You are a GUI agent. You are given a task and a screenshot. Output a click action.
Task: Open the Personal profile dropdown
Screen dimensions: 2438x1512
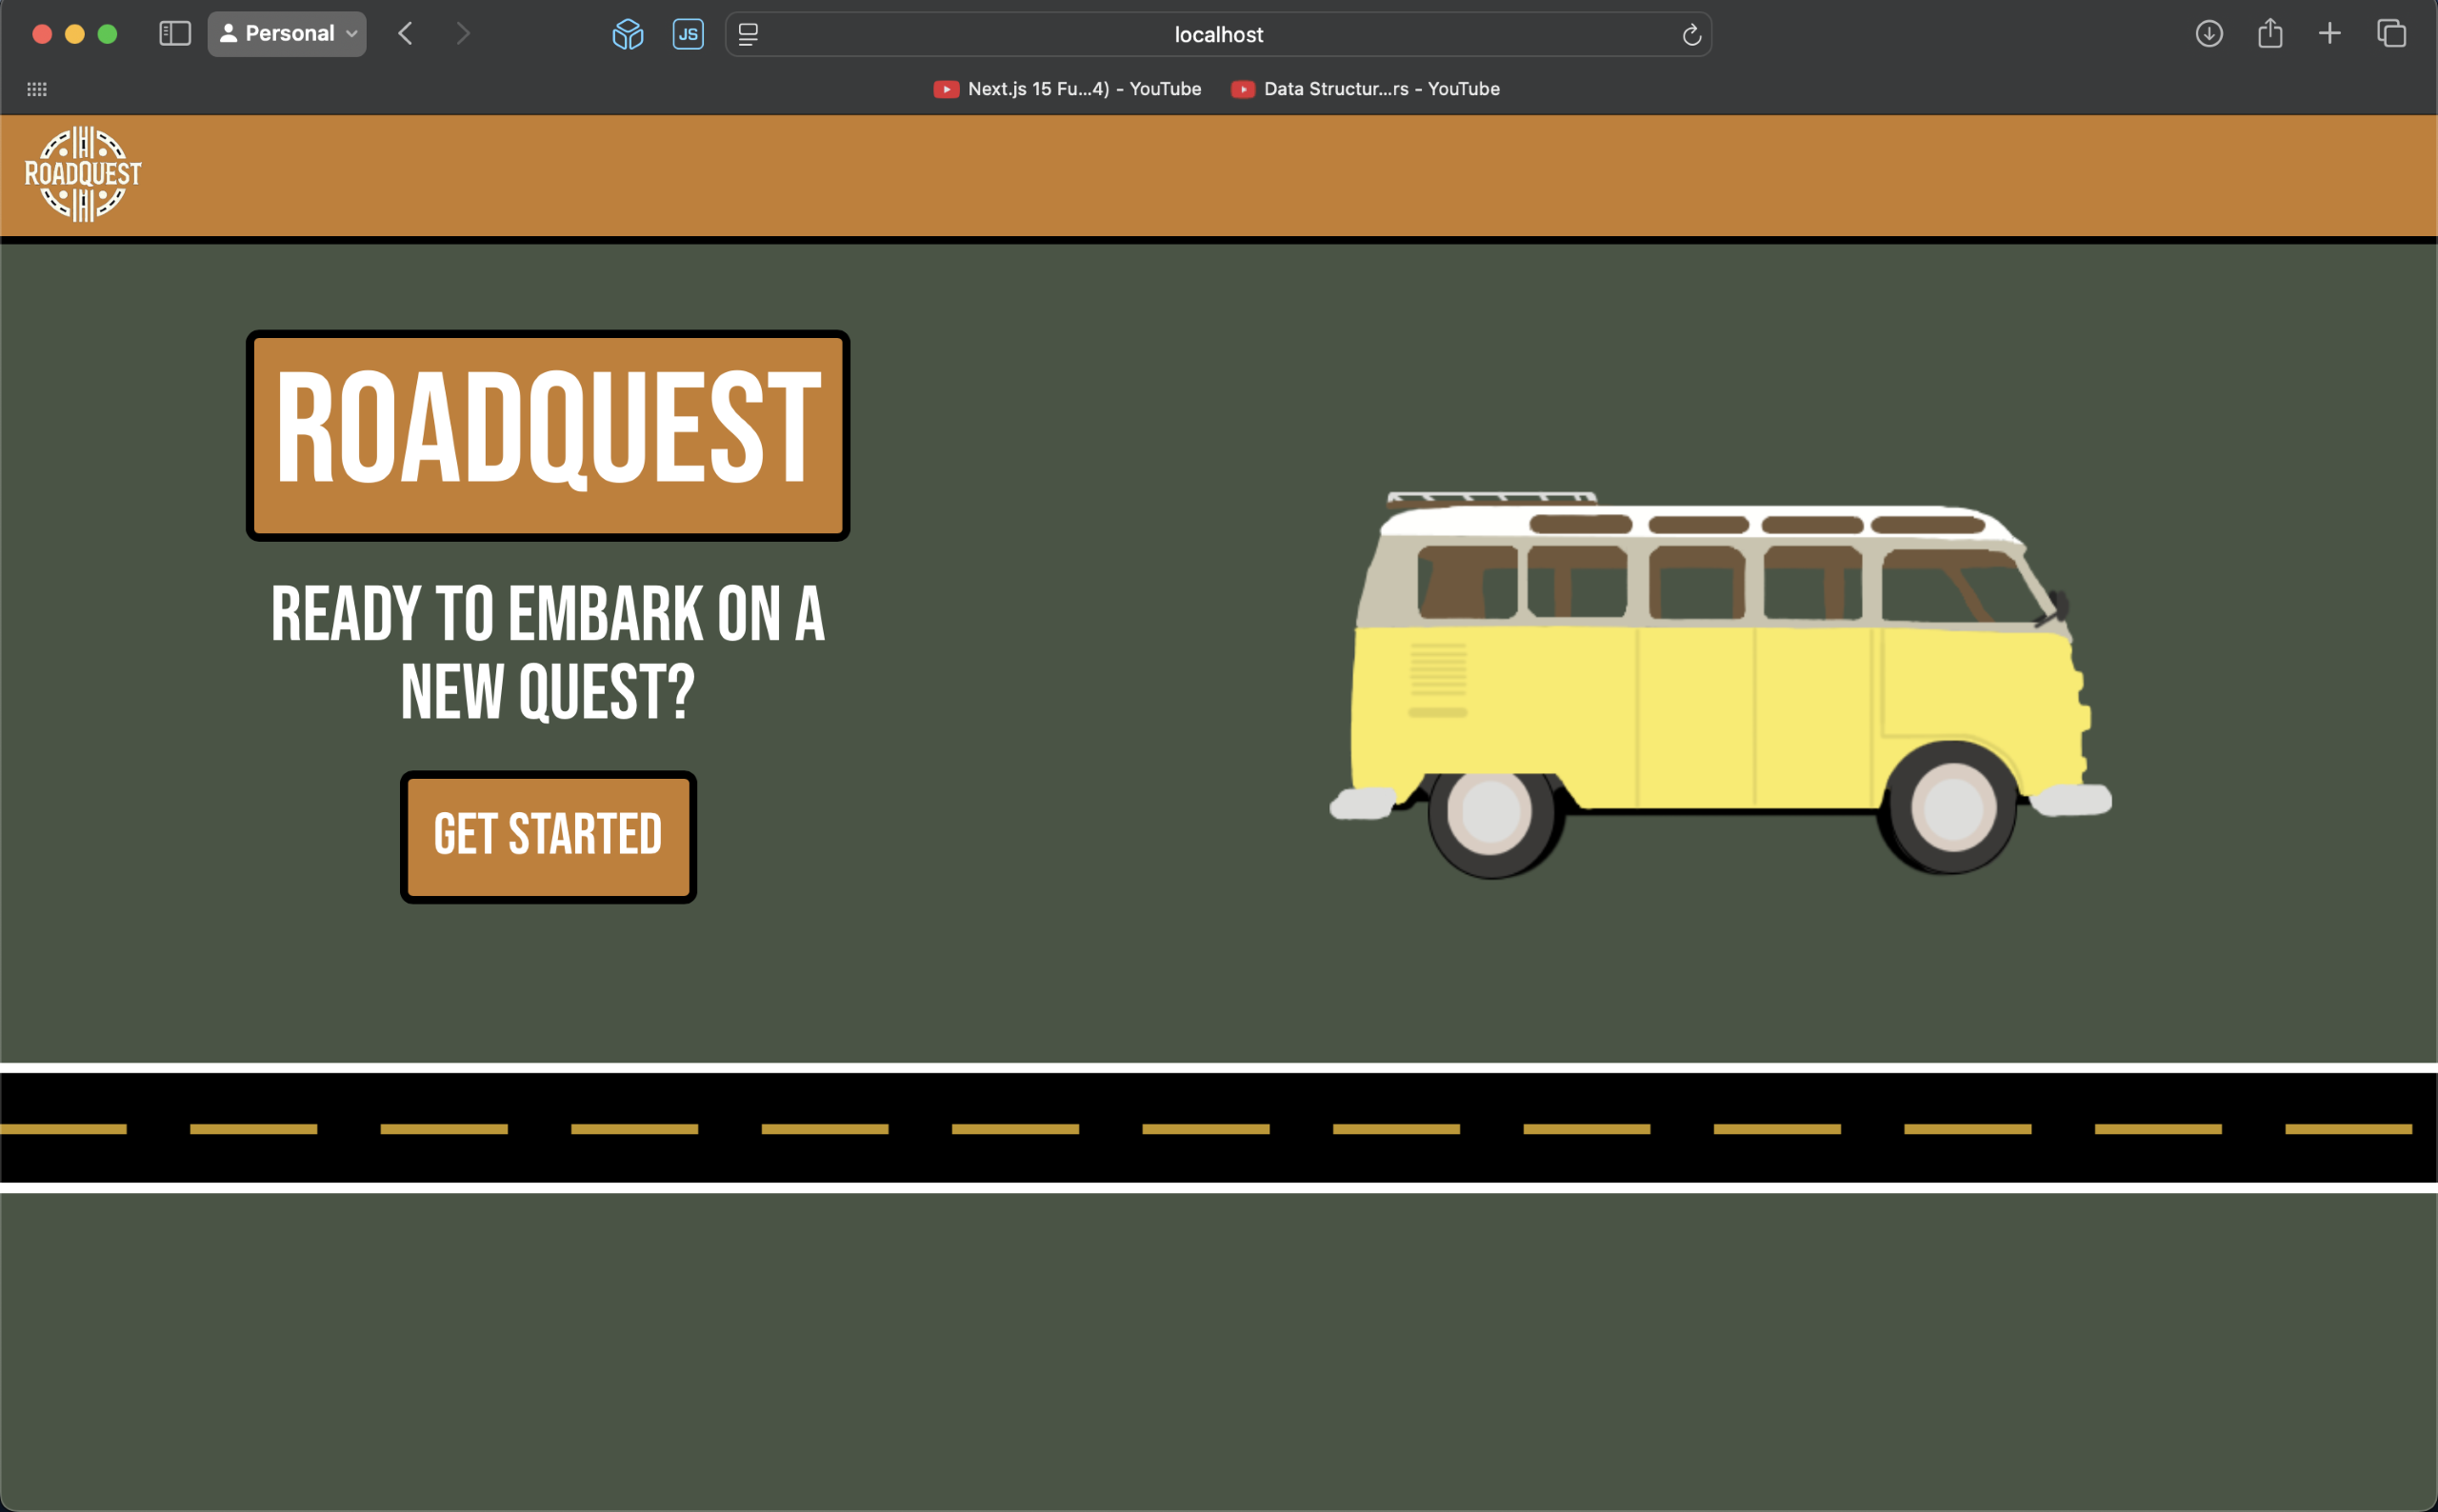tap(287, 34)
